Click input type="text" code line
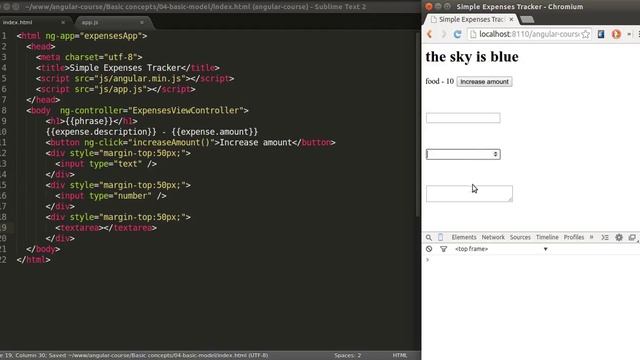640x360 pixels. 106,164
